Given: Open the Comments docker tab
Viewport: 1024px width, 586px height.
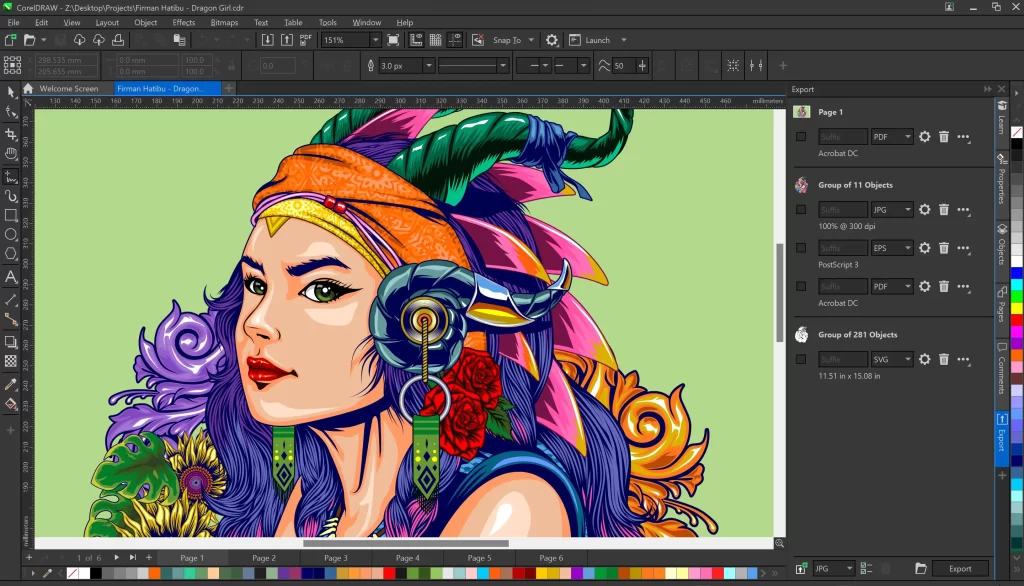Looking at the screenshot, I should [x=1002, y=368].
